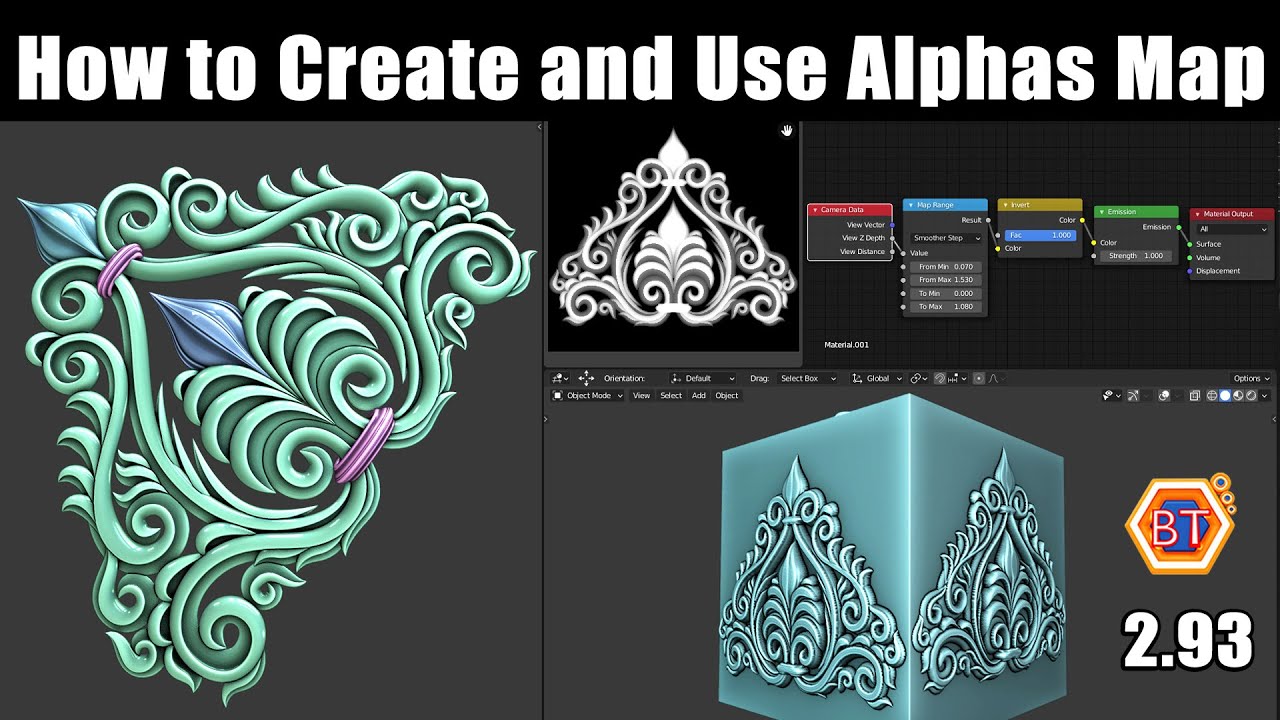
Task: Click the move cursor icon beside Orientation
Action: [586, 378]
